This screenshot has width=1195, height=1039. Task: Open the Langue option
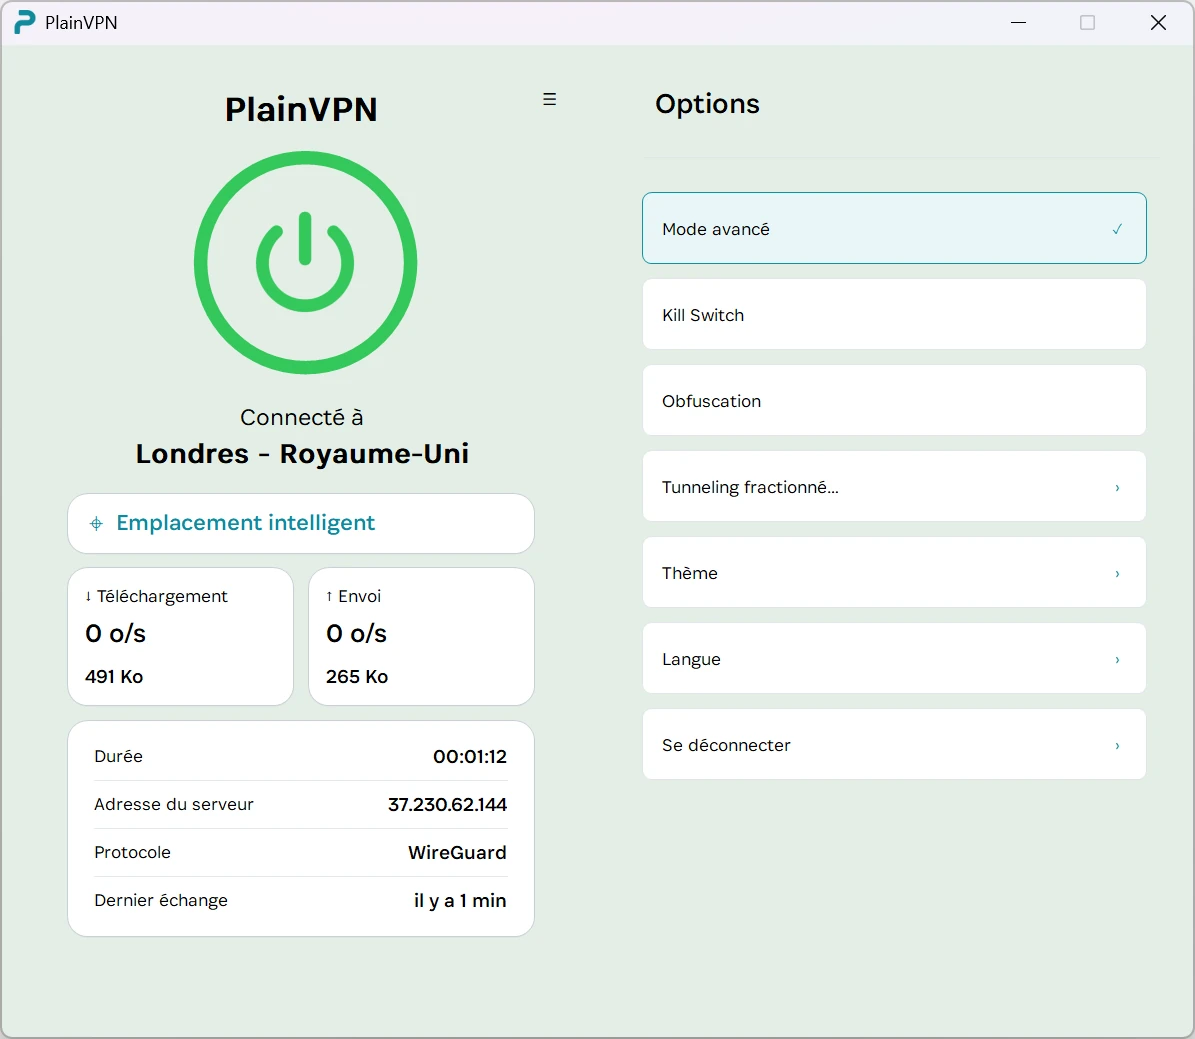coord(894,659)
